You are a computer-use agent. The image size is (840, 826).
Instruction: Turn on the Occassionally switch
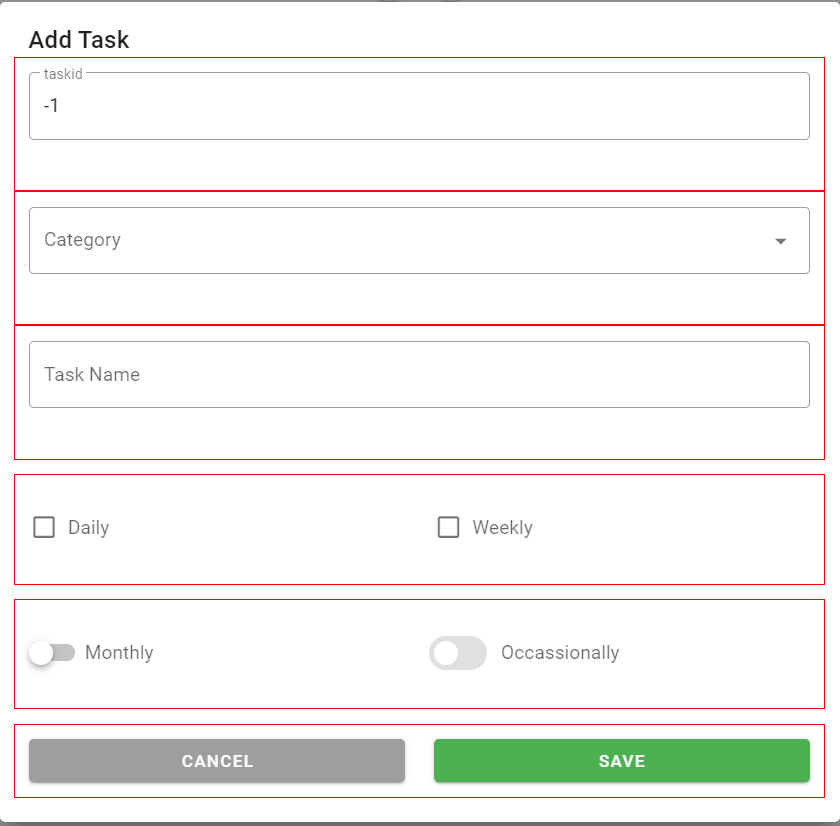coord(458,653)
